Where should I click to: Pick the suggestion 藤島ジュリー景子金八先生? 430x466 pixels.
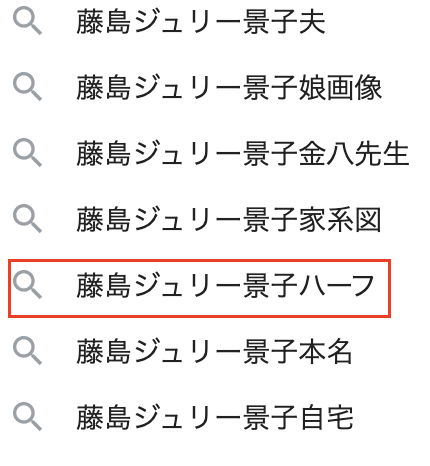coord(243,154)
